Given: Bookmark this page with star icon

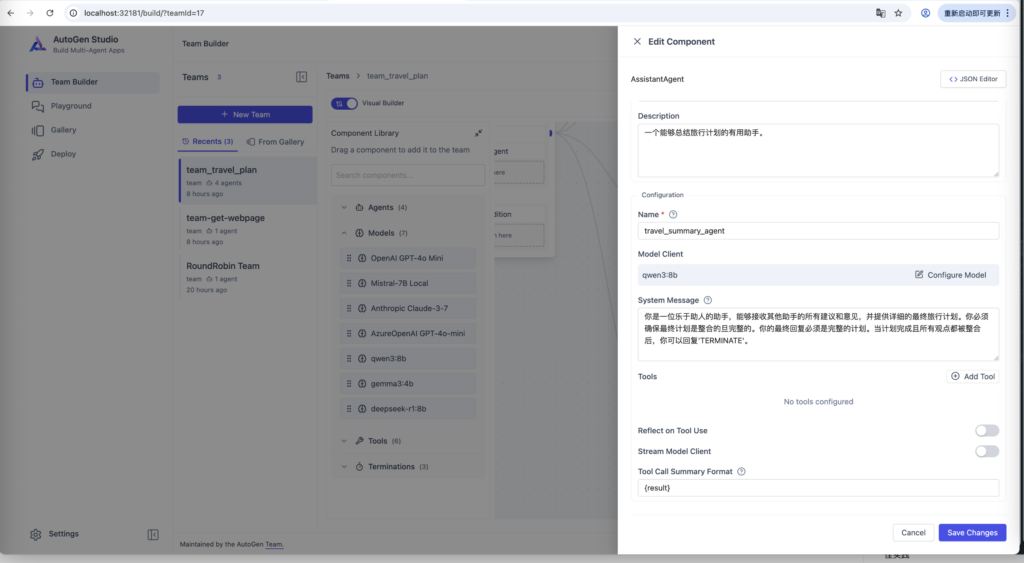Looking at the screenshot, I should [x=899, y=13].
